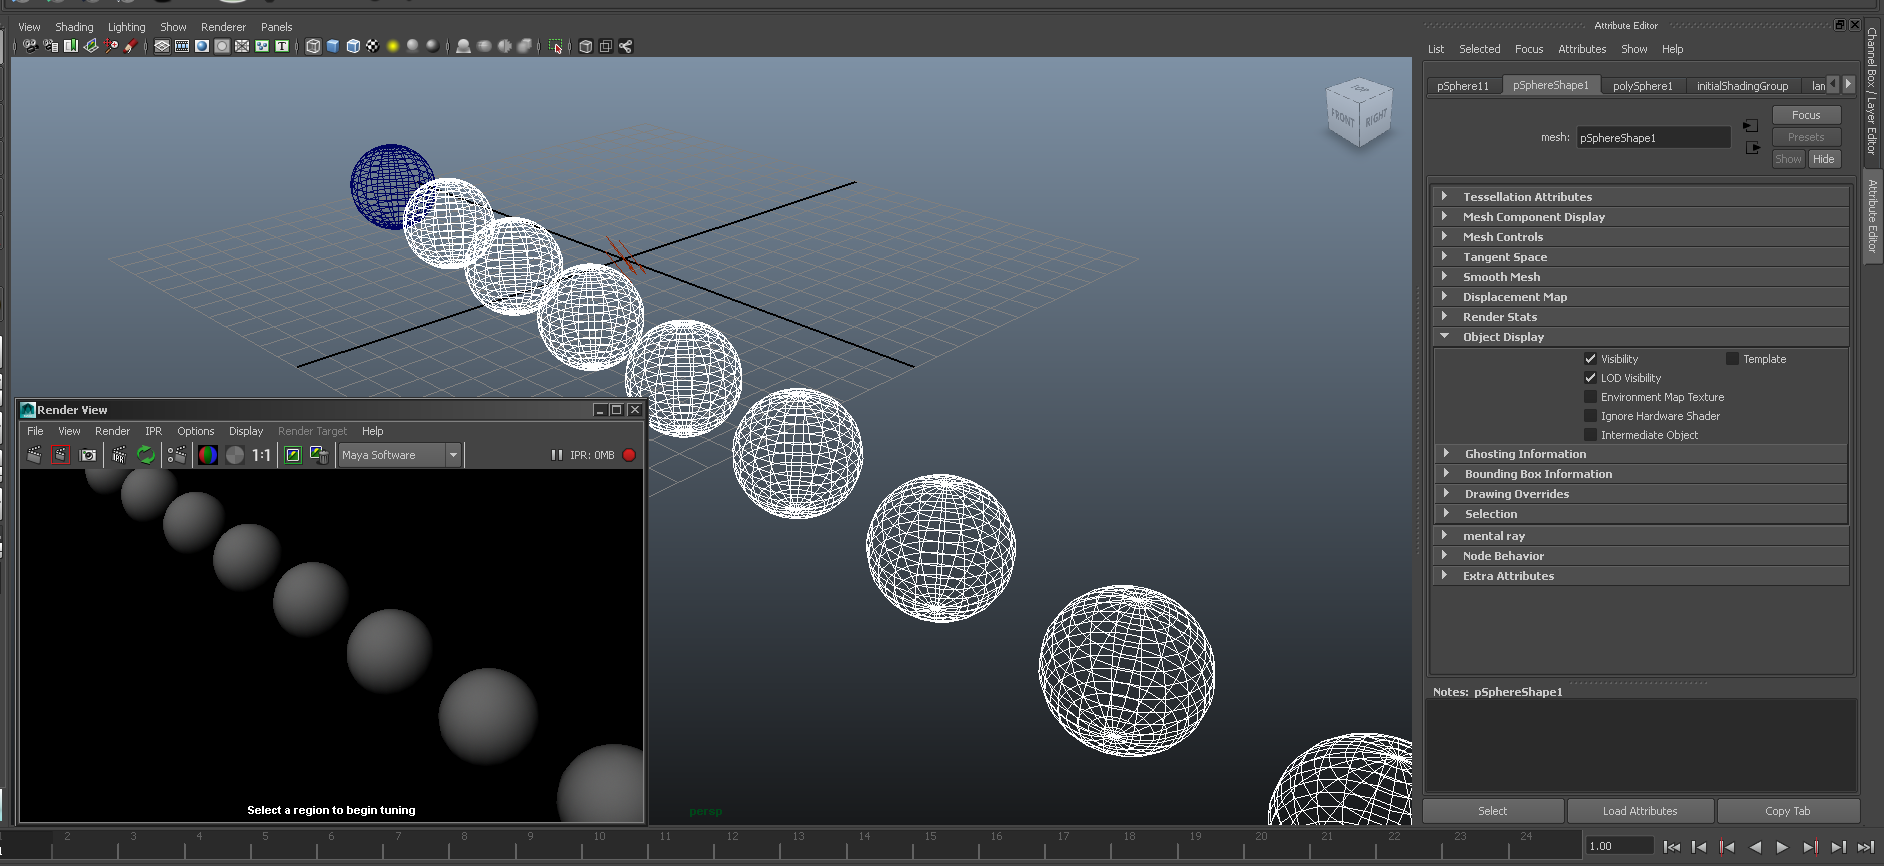The image size is (1884, 866).
Task: Click the IPR render icon
Action: 120,455
